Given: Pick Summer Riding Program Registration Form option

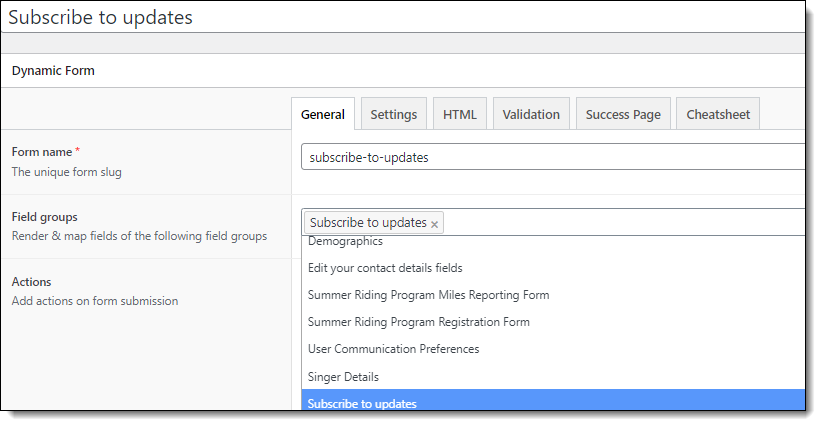Looking at the screenshot, I should (x=553, y=322).
